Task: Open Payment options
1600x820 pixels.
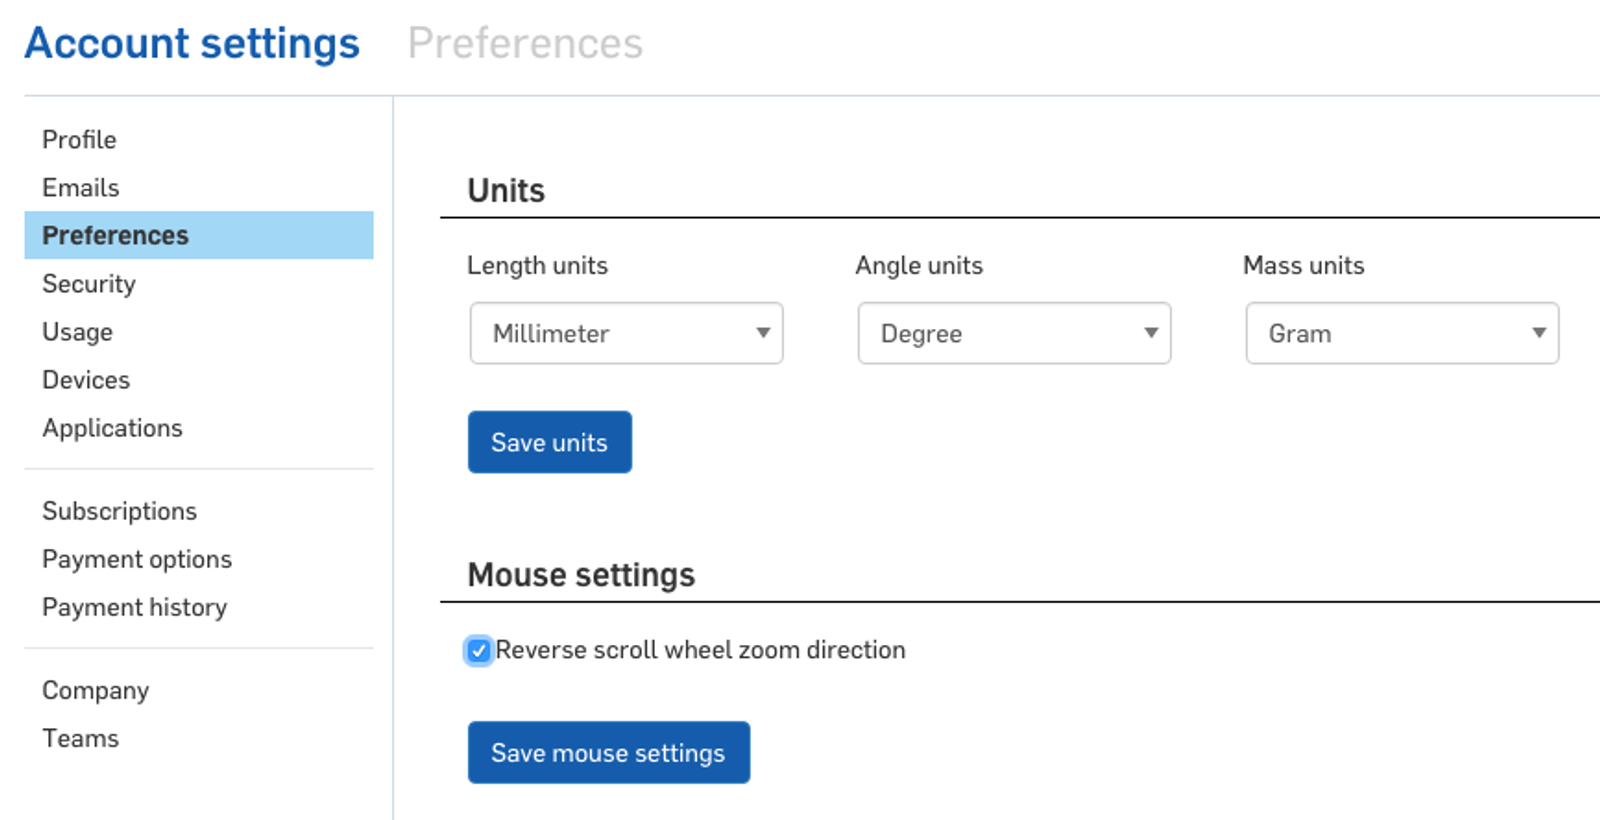Action: [137, 559]
